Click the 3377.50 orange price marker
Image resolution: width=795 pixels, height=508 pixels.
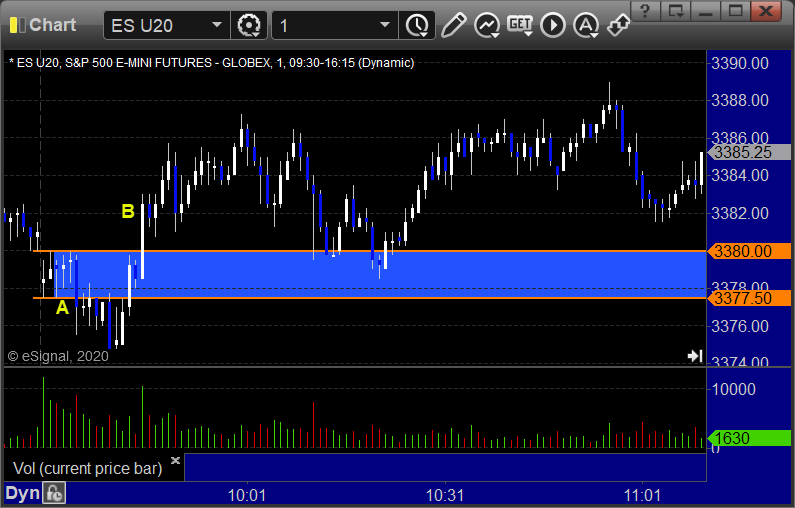tap(749, 298)
